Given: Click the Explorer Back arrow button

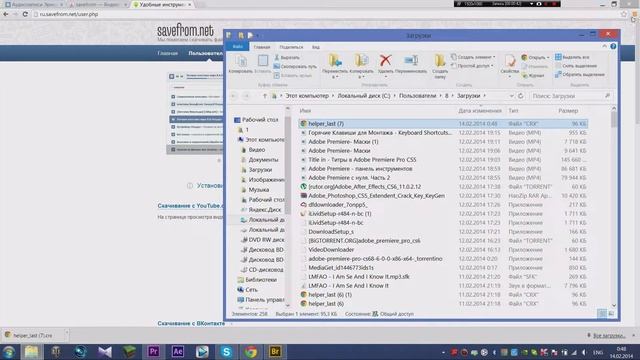Looking at the screenshot, I should (x=234, y=96).
